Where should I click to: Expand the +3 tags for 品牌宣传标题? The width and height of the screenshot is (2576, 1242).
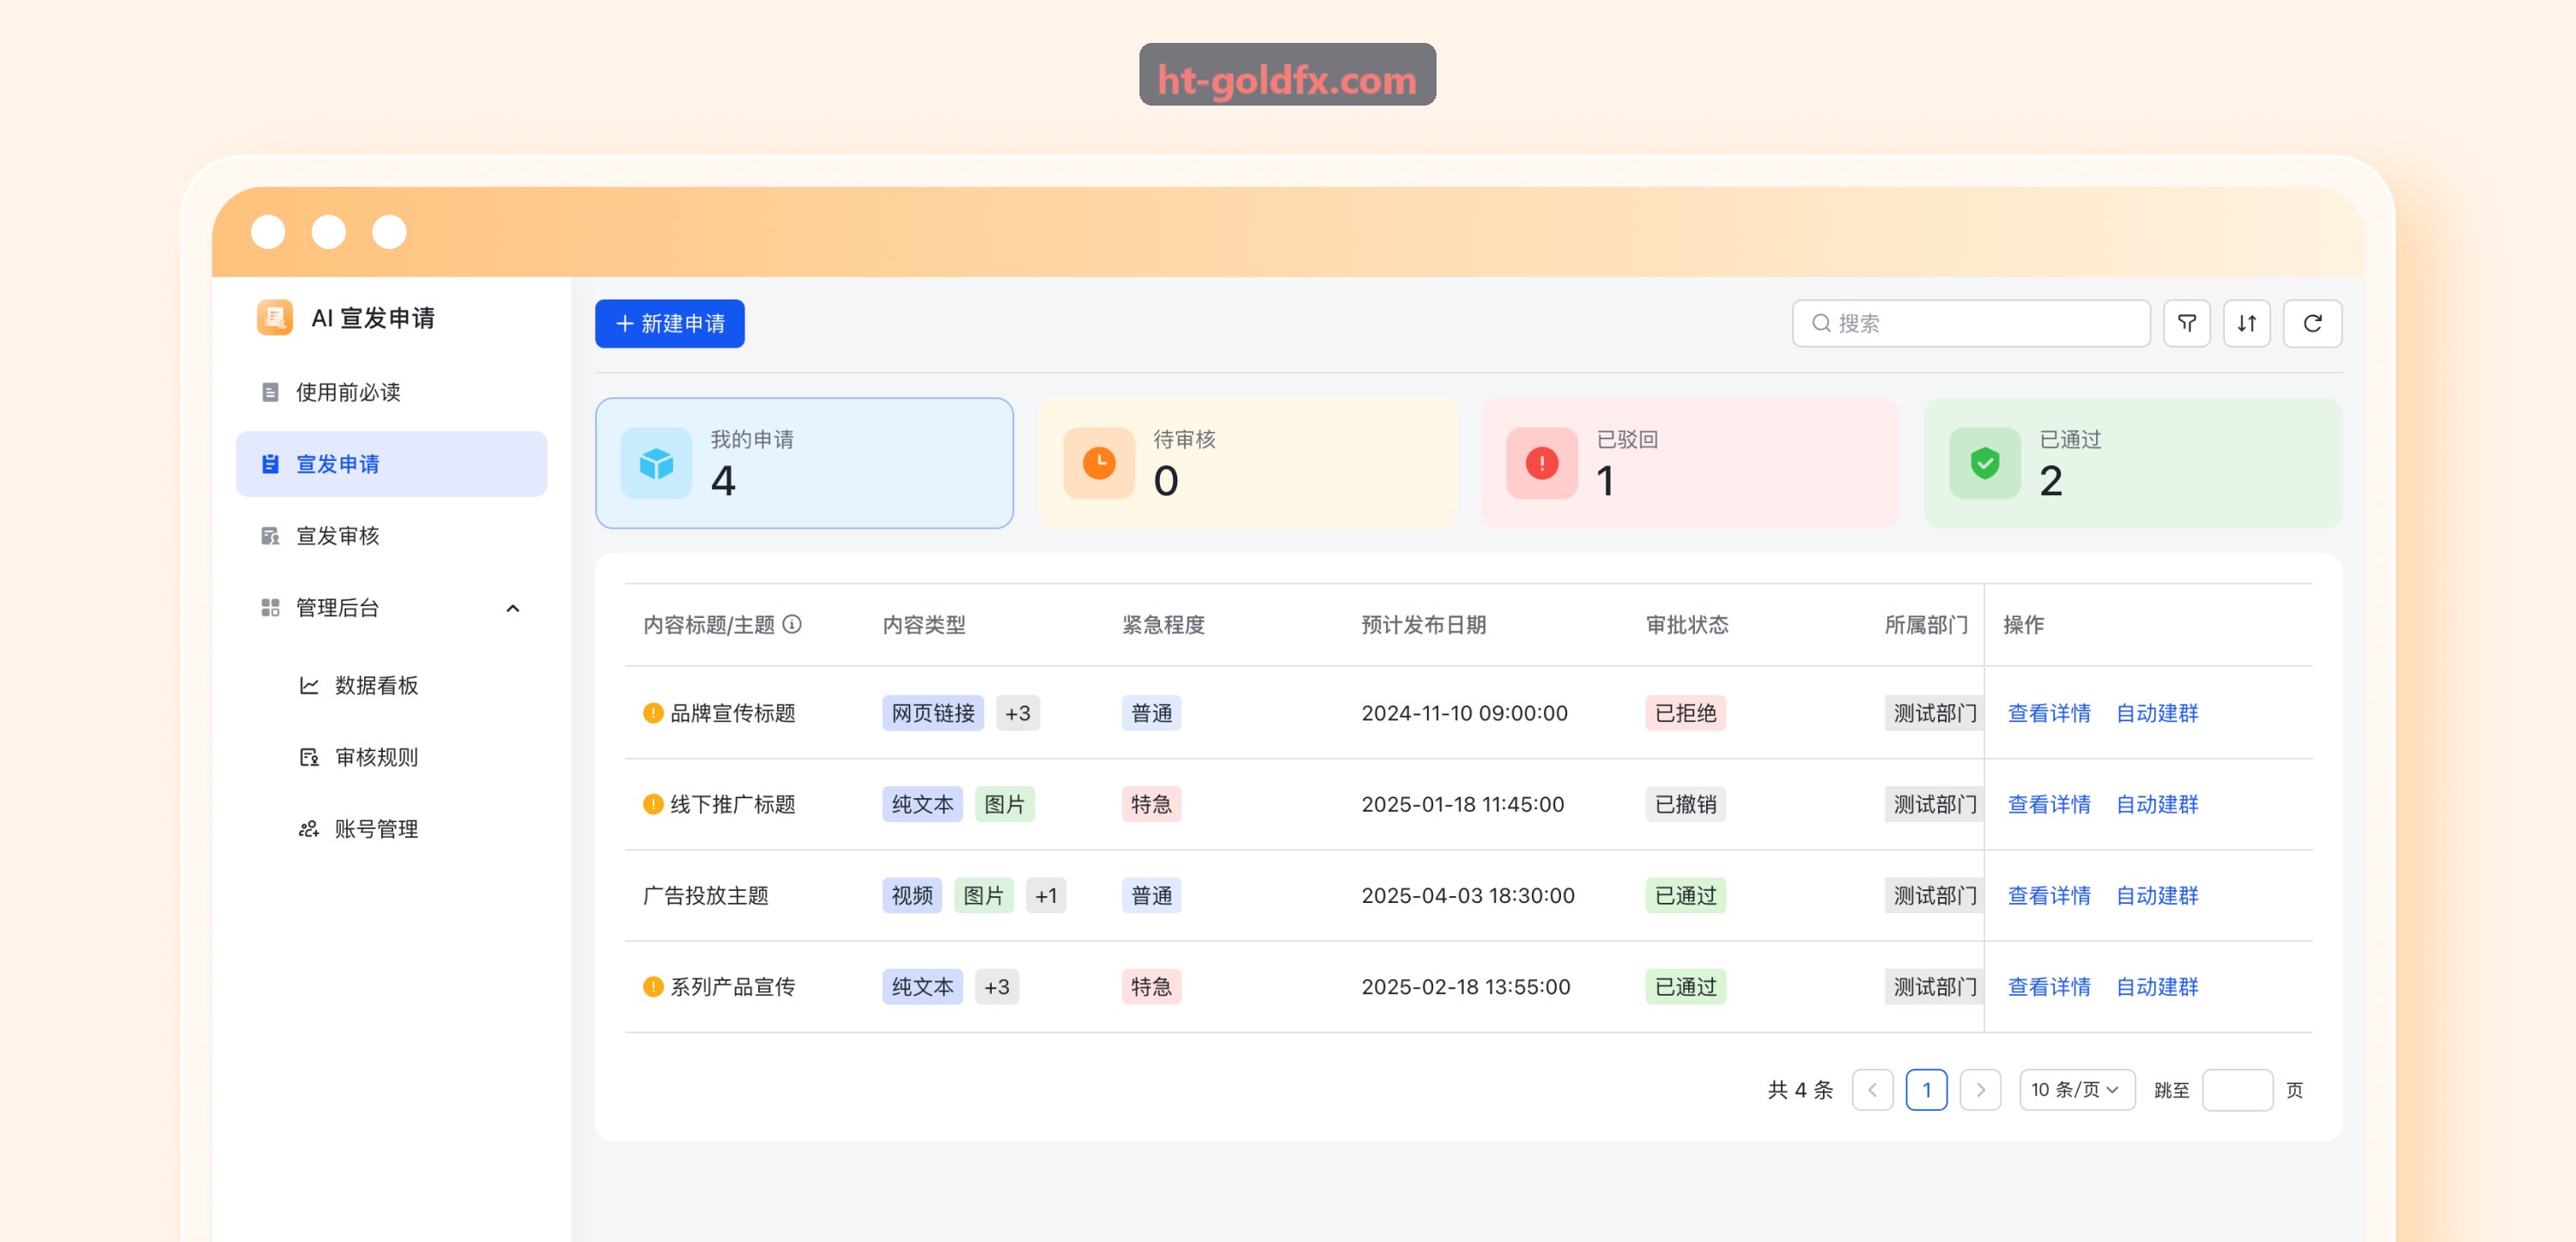coord(1017,713)
